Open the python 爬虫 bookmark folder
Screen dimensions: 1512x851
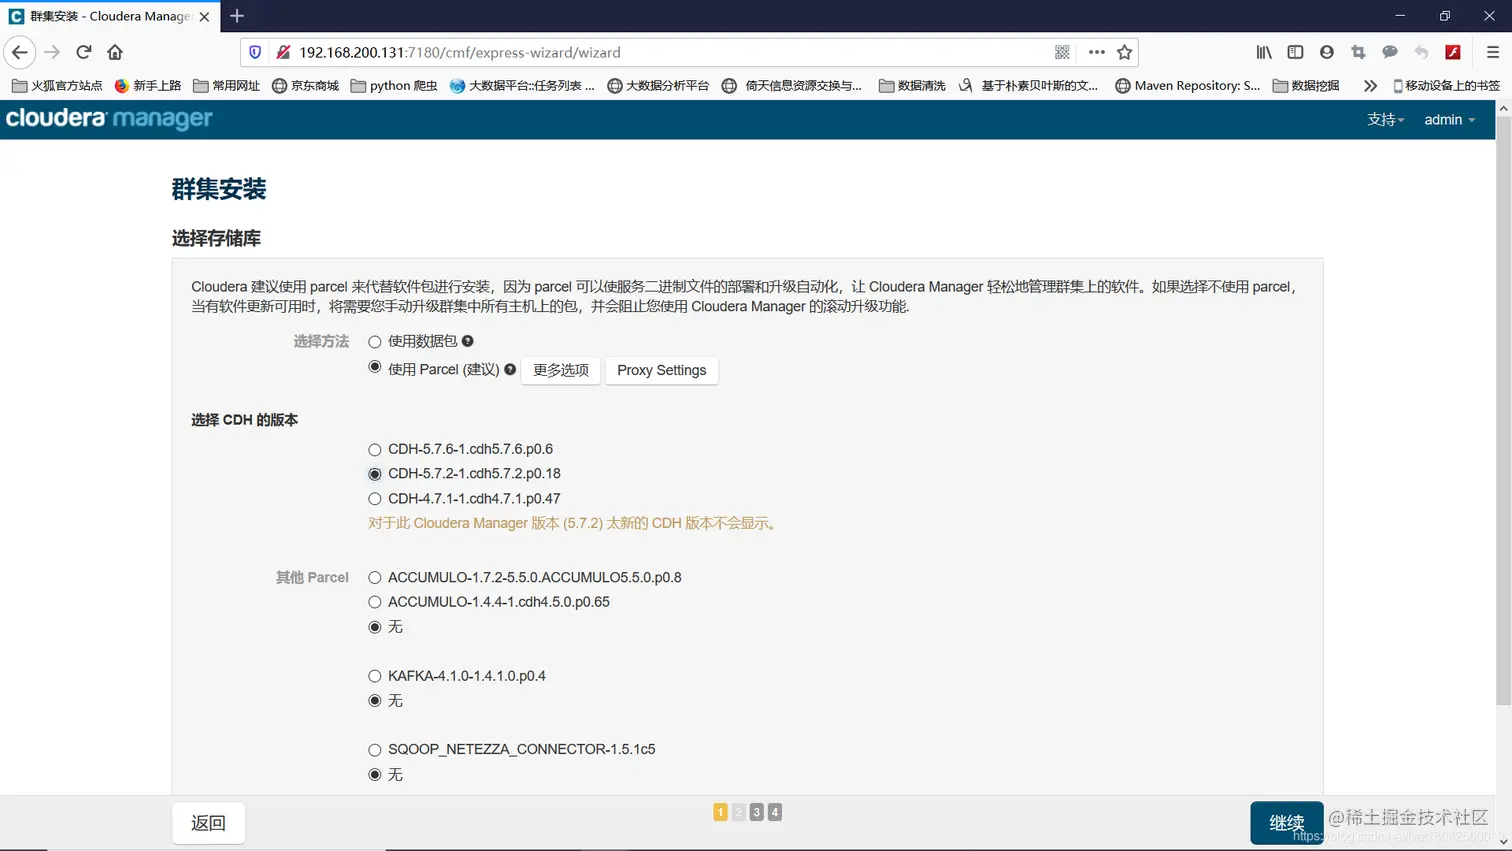394,86
